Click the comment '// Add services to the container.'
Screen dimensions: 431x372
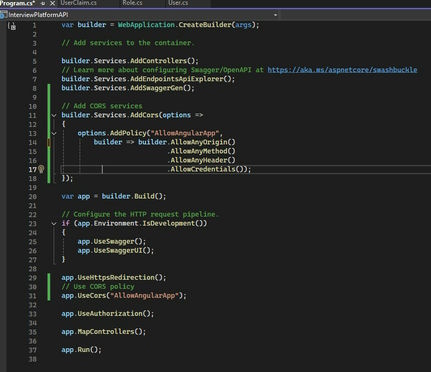[x=127, y=43]
